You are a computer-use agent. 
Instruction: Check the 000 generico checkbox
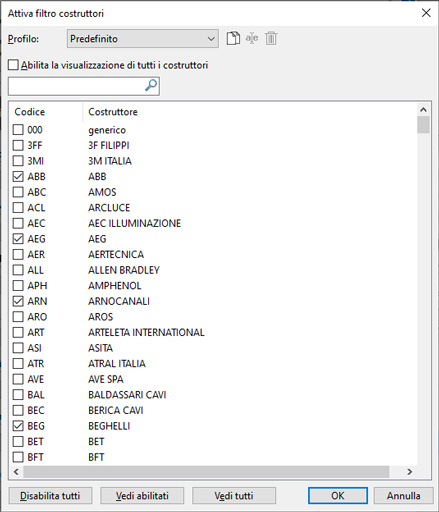[x=18, y=130]
